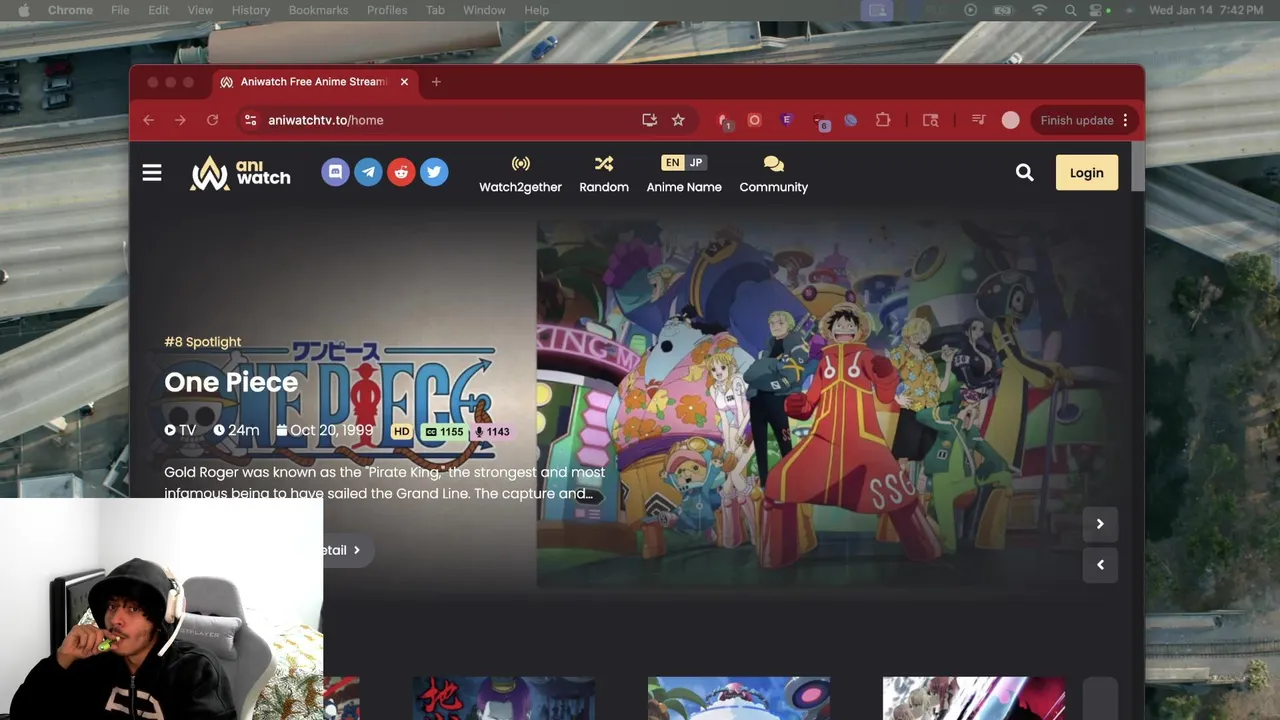Open the Edit menu
Image resolution: width=1280 pixels, height=720 pixels.
tap(158, 10)
